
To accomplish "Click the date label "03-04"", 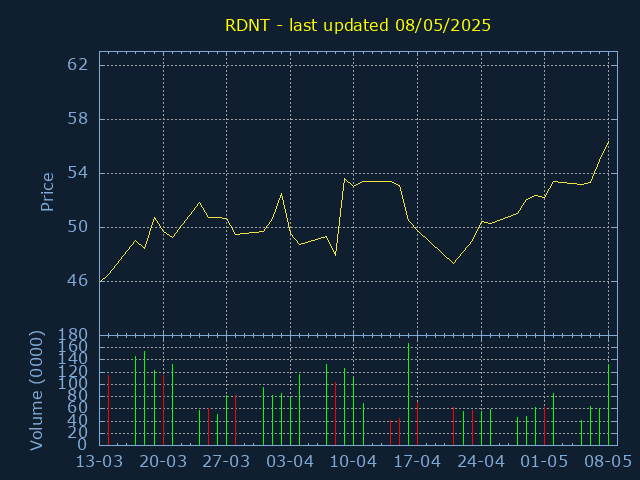I will [x=290, y=462].
